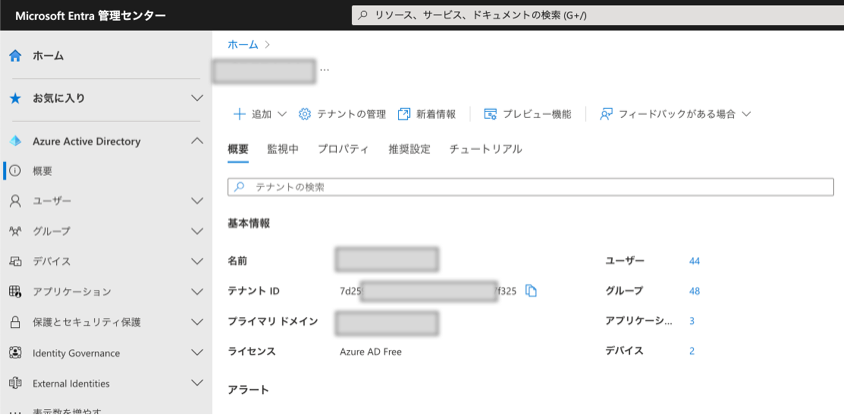The width and height of the screenshot is (844, 415).
Task: Click the Applications grid icon
Action: pyautogui.click(x=15, y=292)
